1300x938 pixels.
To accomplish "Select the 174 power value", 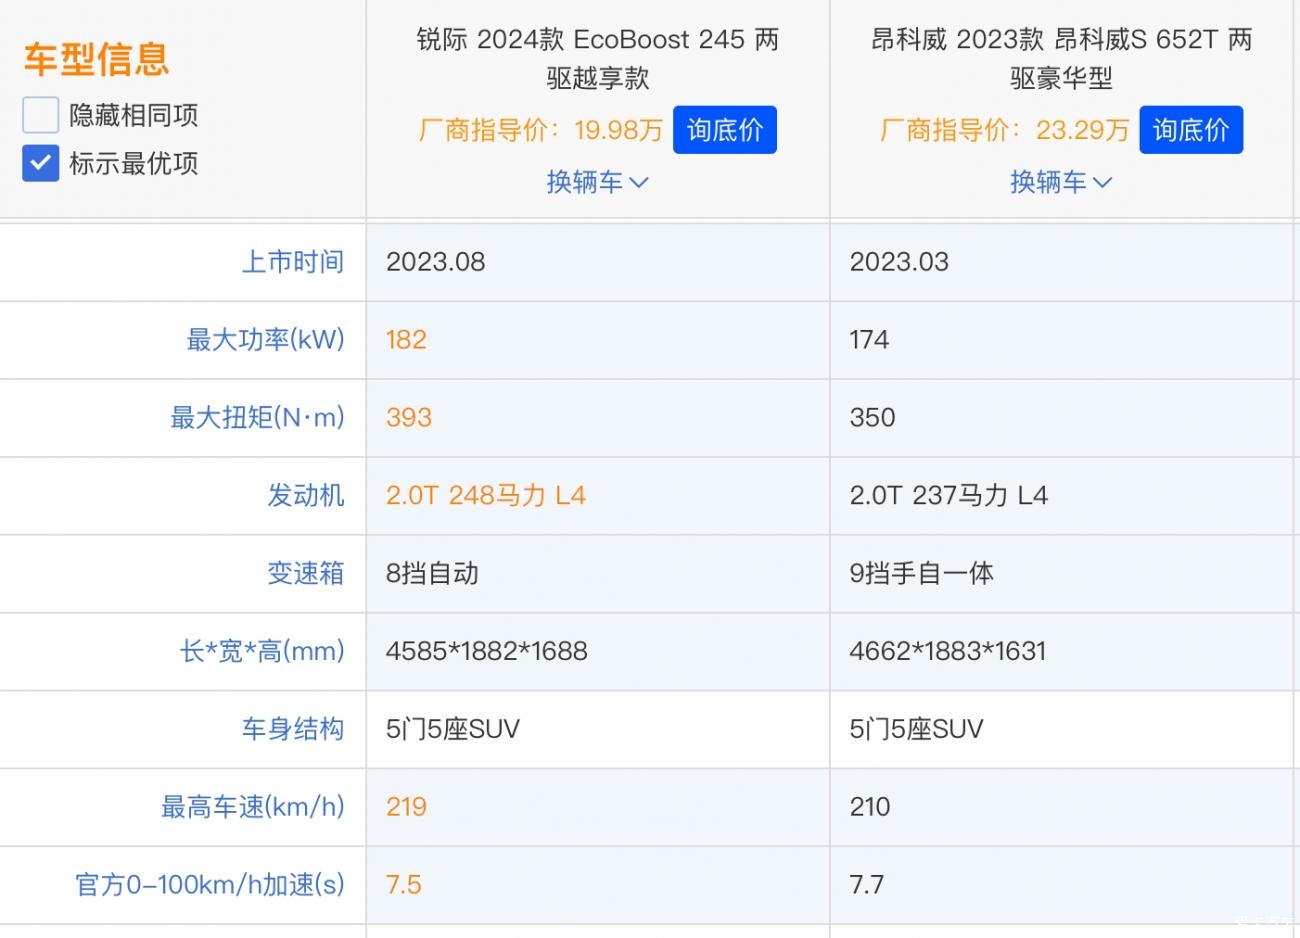I will [x=869, y=340].
